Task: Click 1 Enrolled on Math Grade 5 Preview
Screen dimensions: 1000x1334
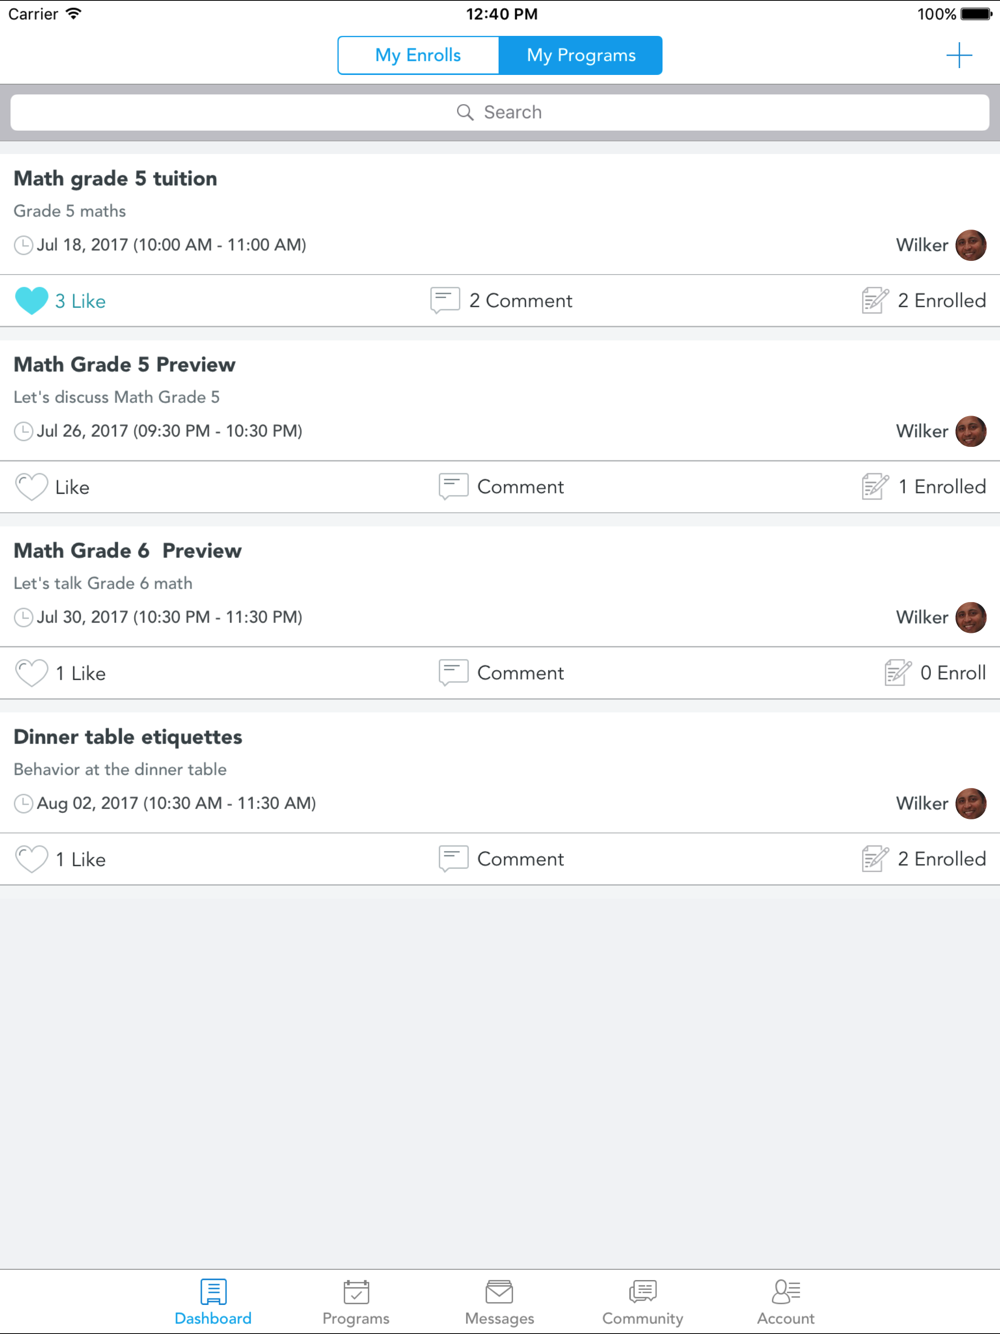Action: click(x=942, y=487)
